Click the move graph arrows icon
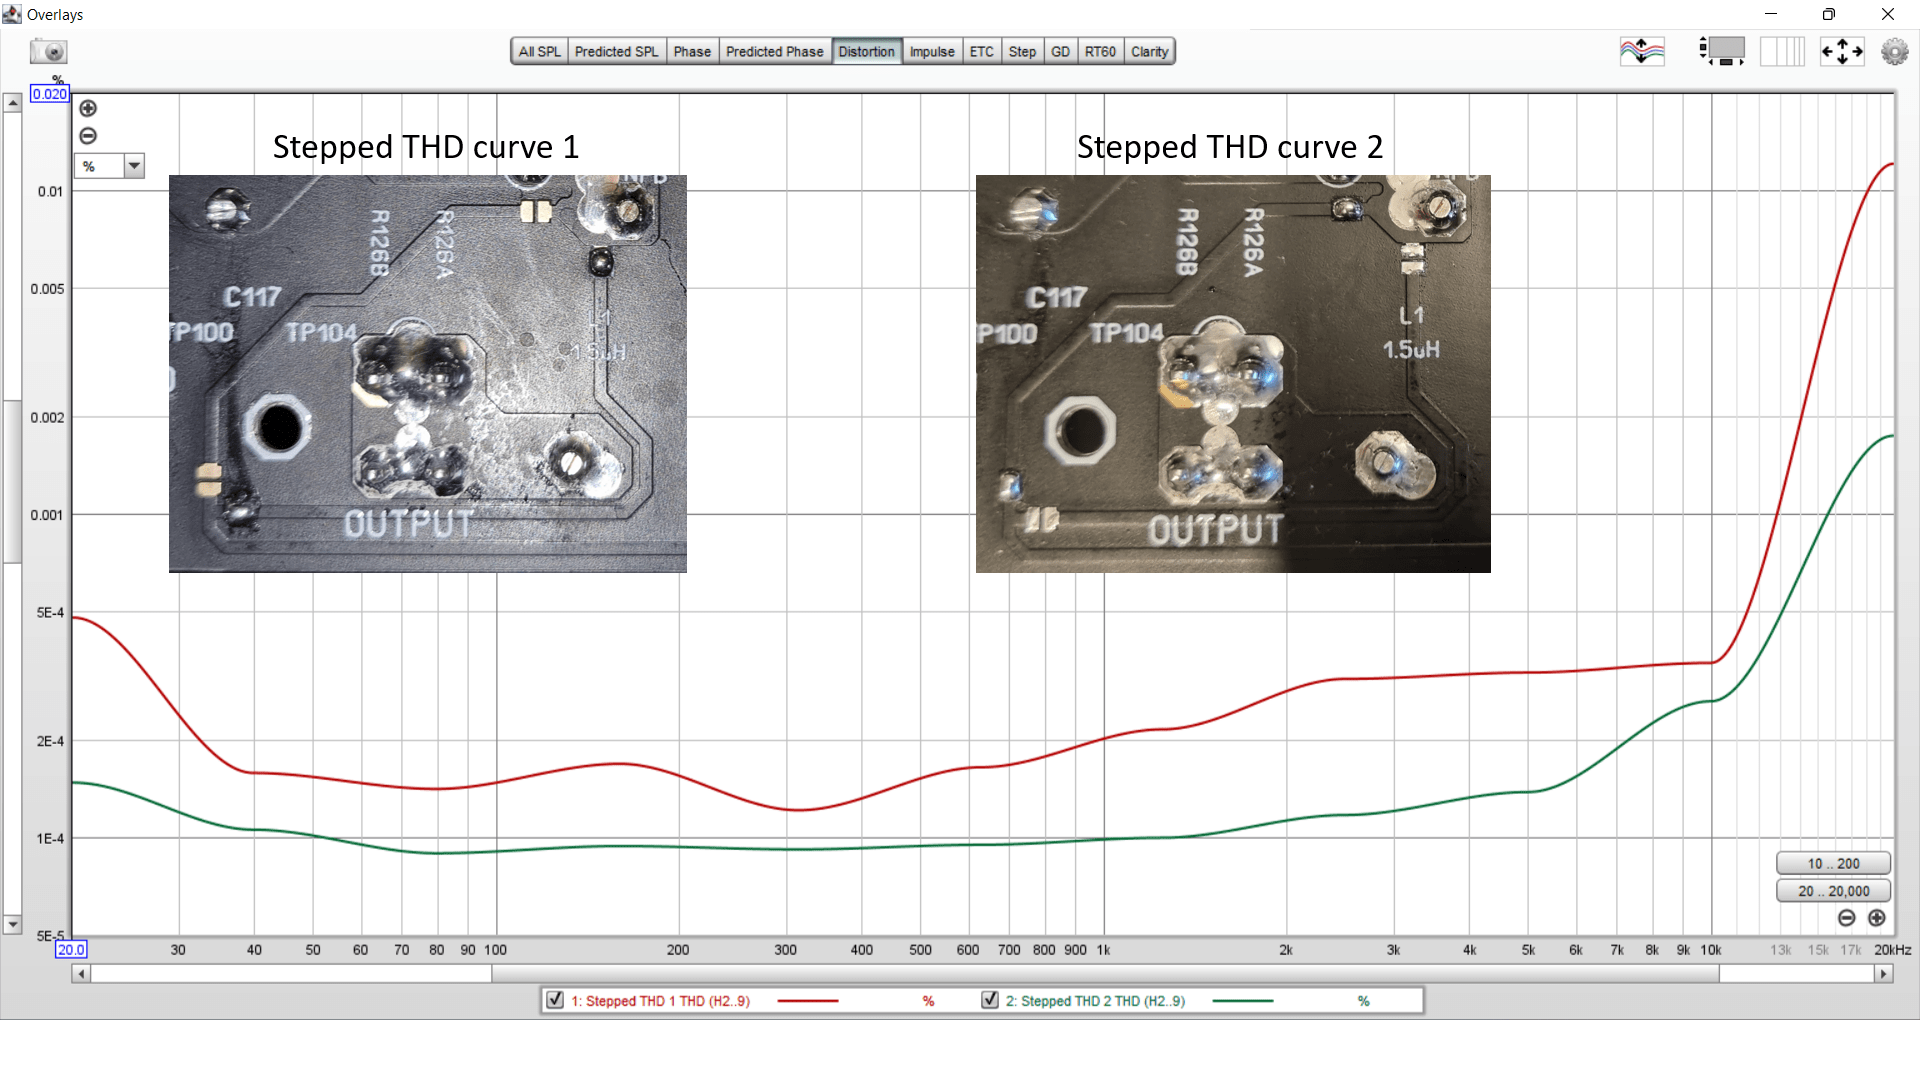The image size is (1920, 1080). click(1842, 51)
